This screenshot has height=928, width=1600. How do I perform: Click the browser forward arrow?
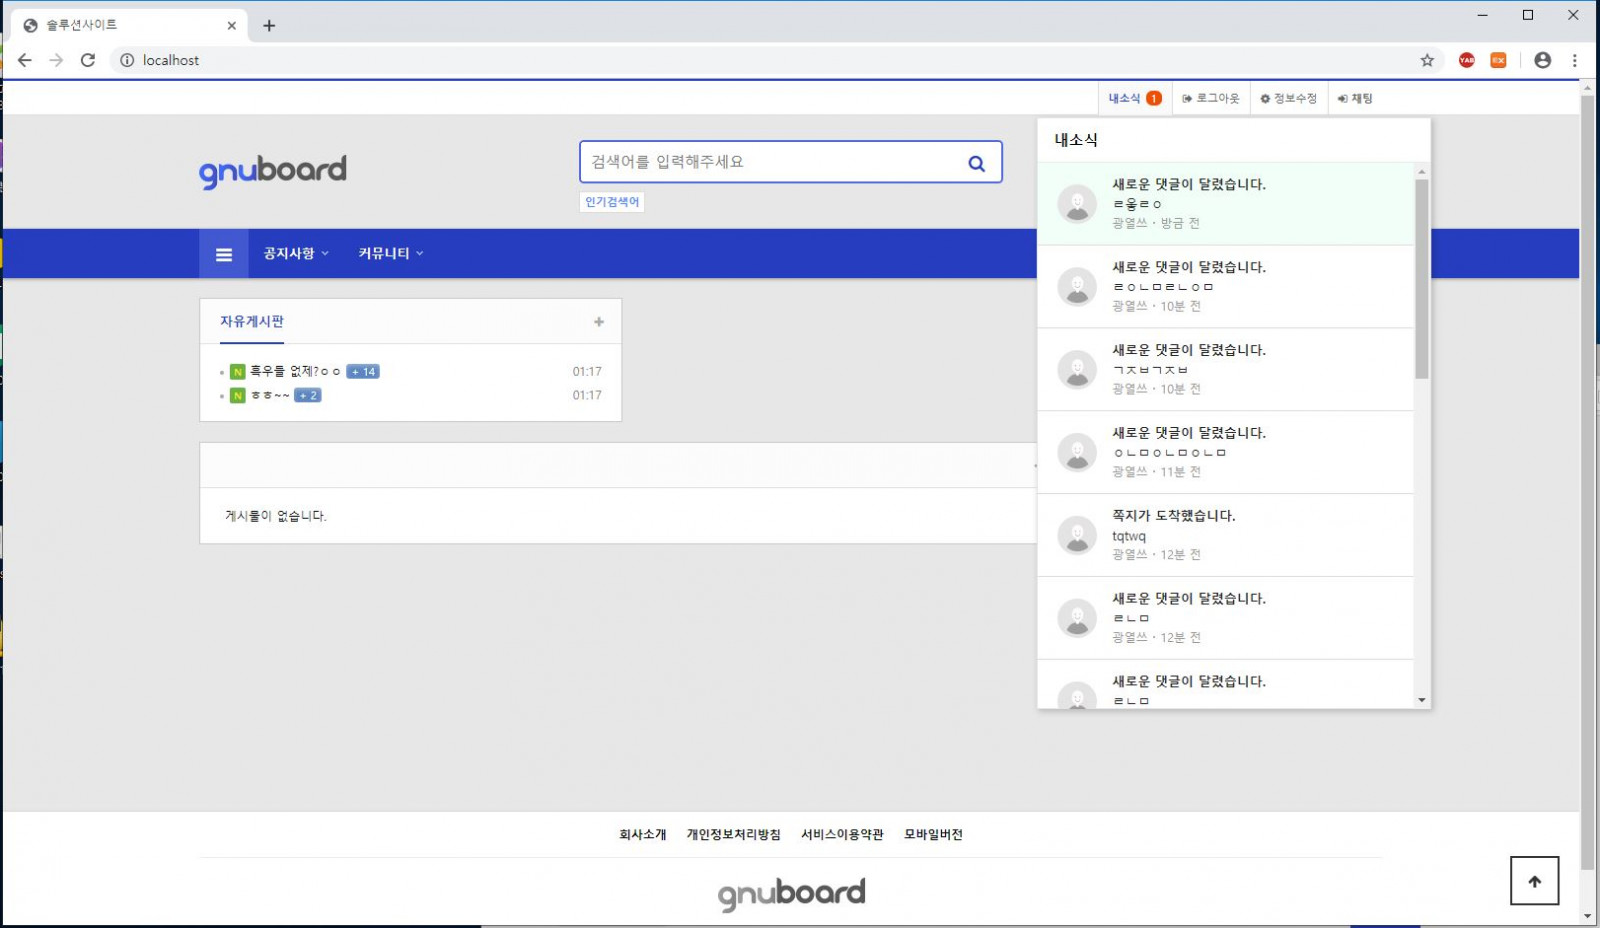coord(56,60)
